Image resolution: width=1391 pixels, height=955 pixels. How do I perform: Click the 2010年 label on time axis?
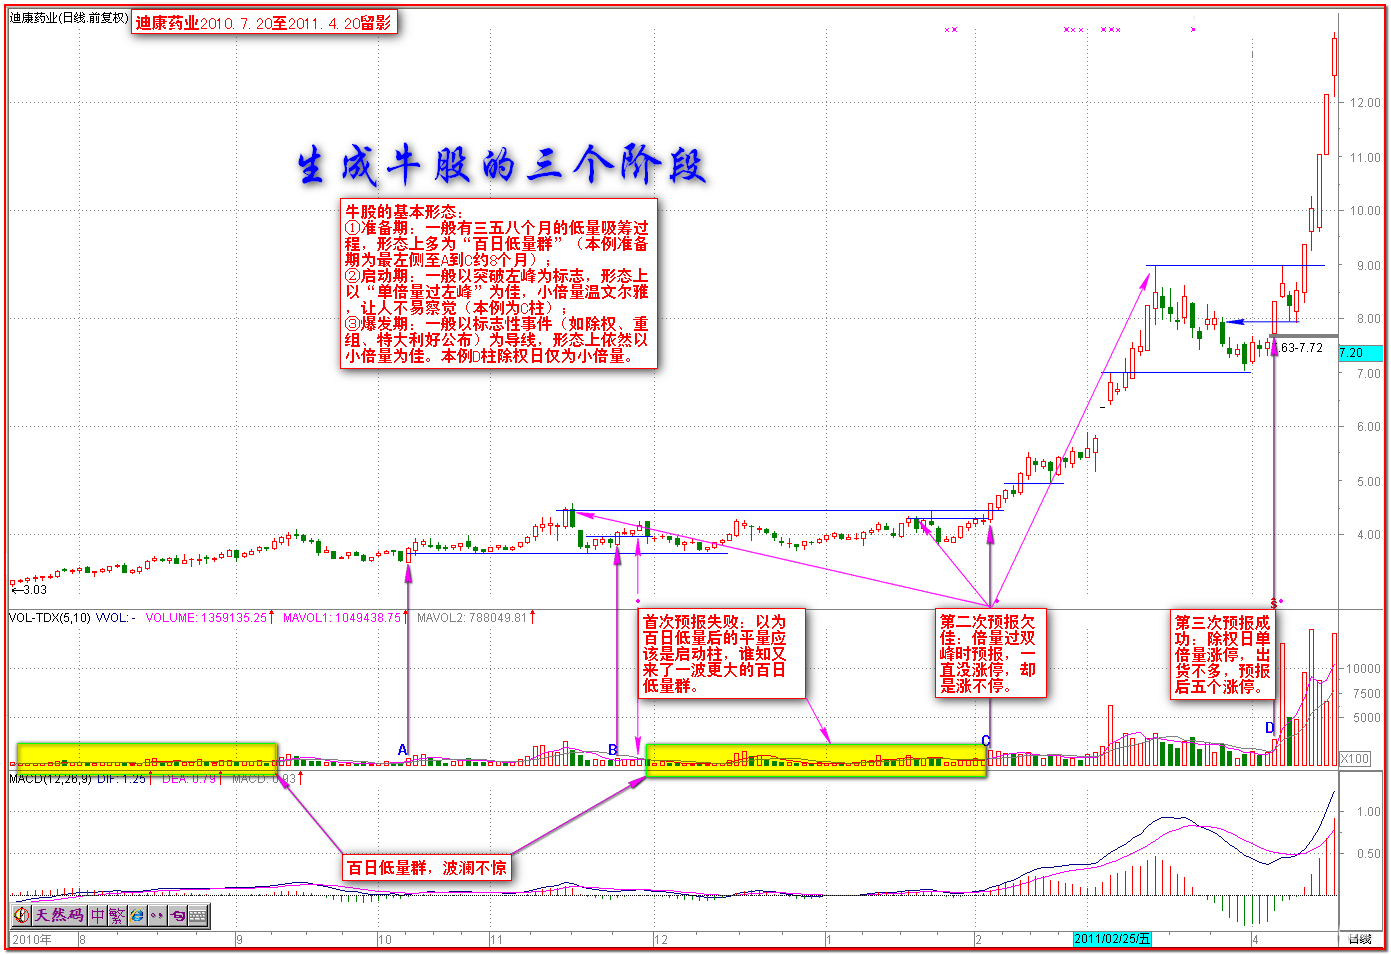pyautogui.click(x=32, y=939)
